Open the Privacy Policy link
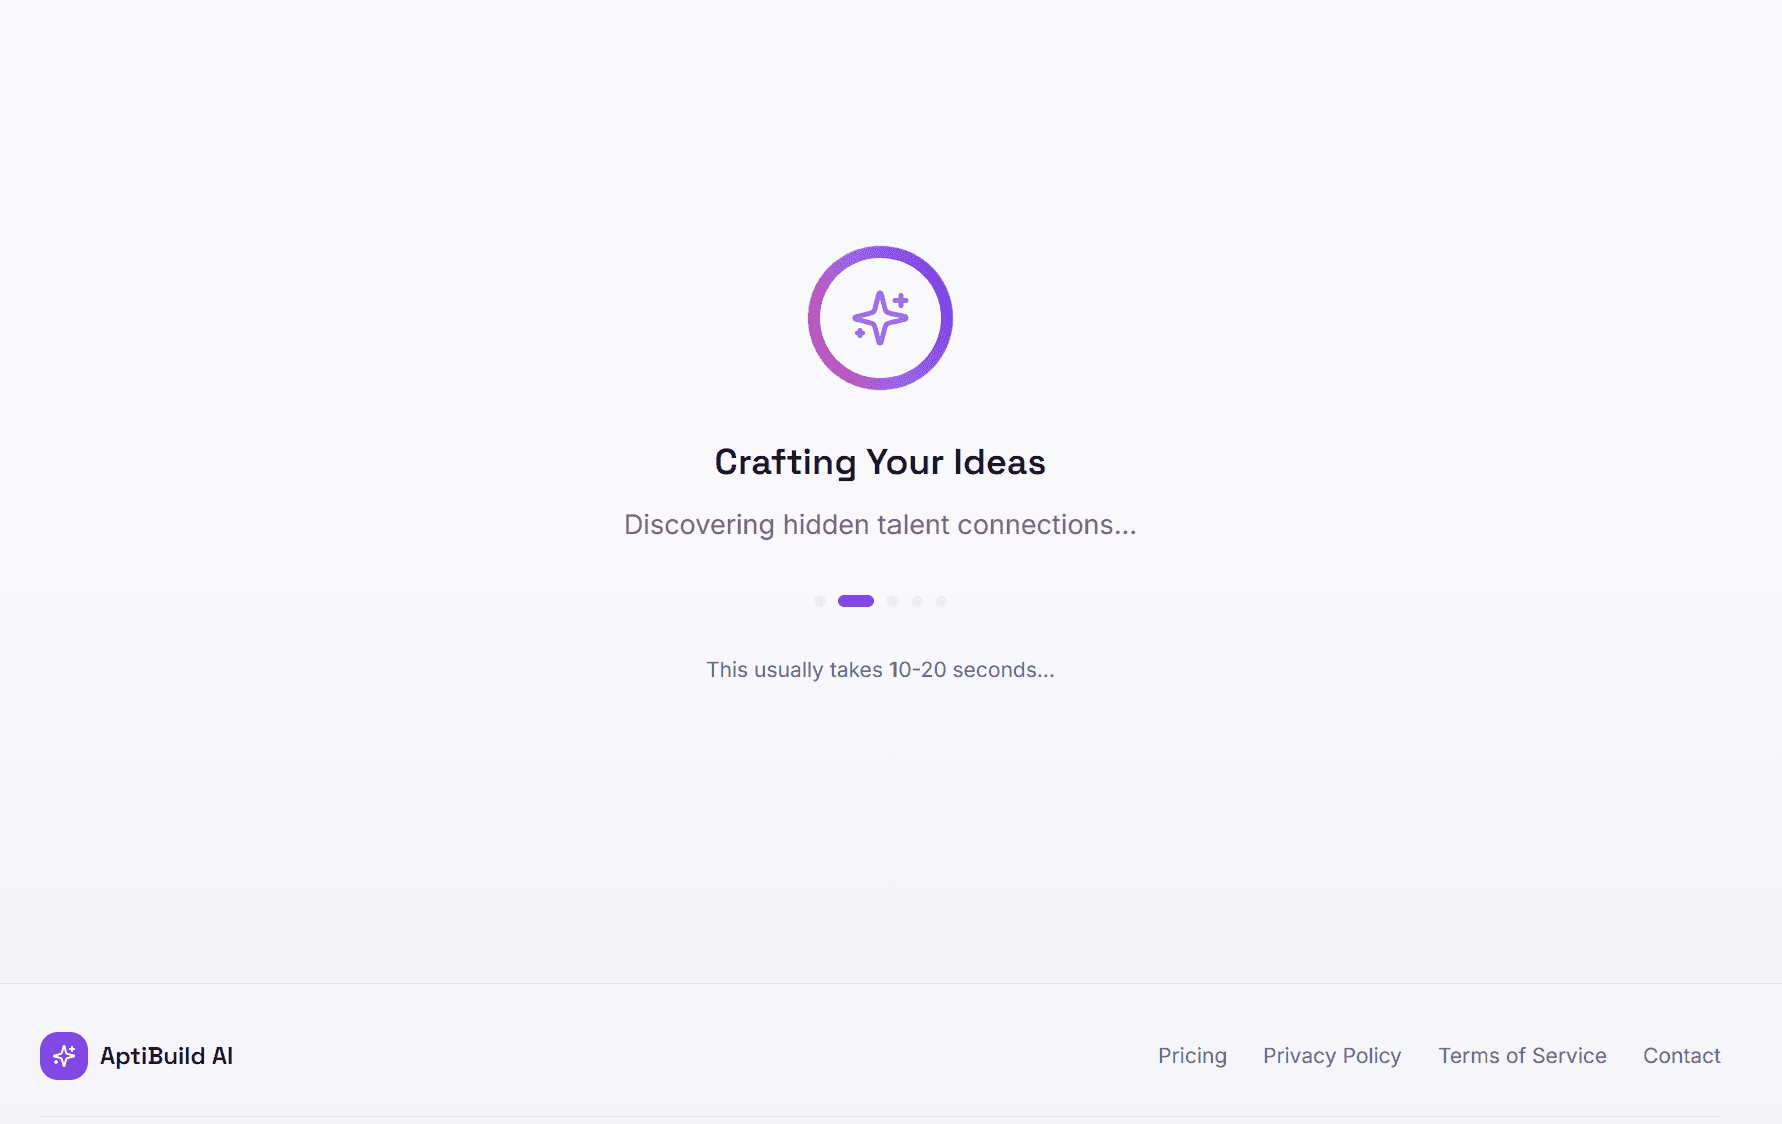 tap(1332, 1055)
